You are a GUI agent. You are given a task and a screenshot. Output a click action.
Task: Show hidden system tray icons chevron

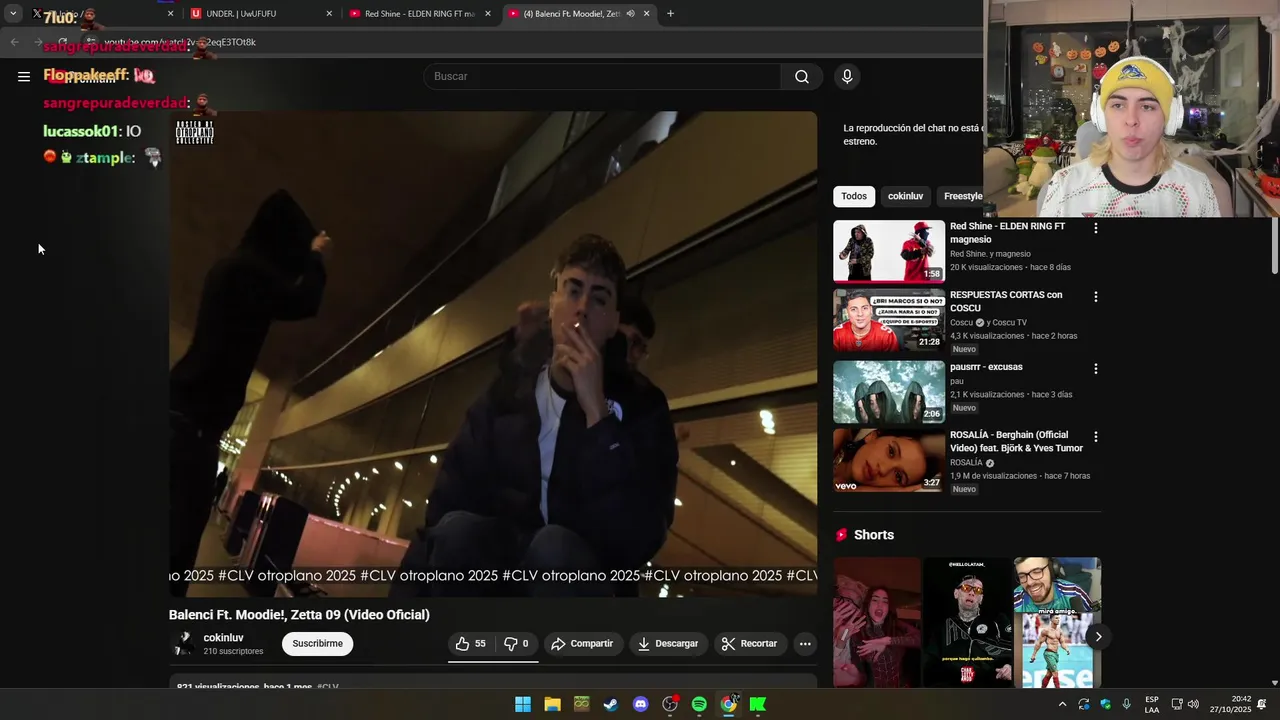1062,704
